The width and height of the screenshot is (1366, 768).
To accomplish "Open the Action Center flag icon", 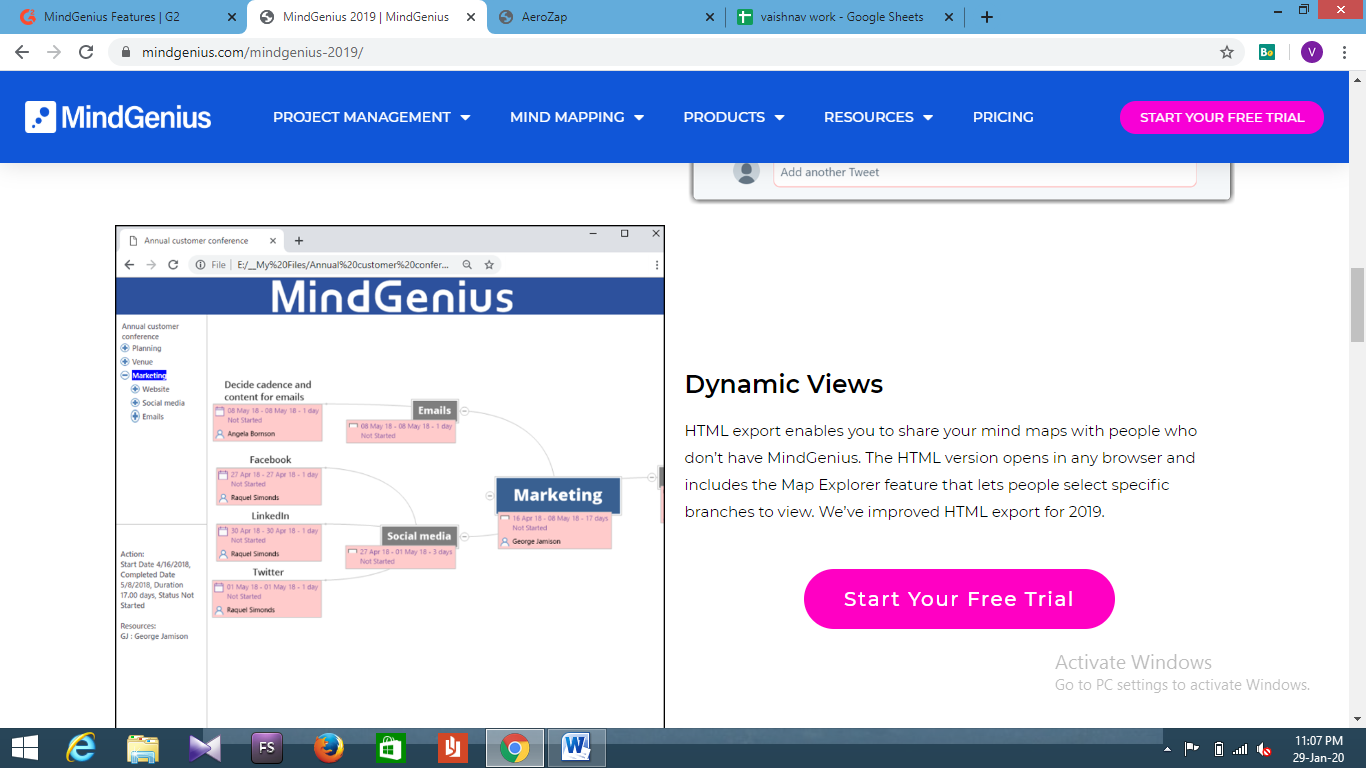I will (x=1192, y=749).
